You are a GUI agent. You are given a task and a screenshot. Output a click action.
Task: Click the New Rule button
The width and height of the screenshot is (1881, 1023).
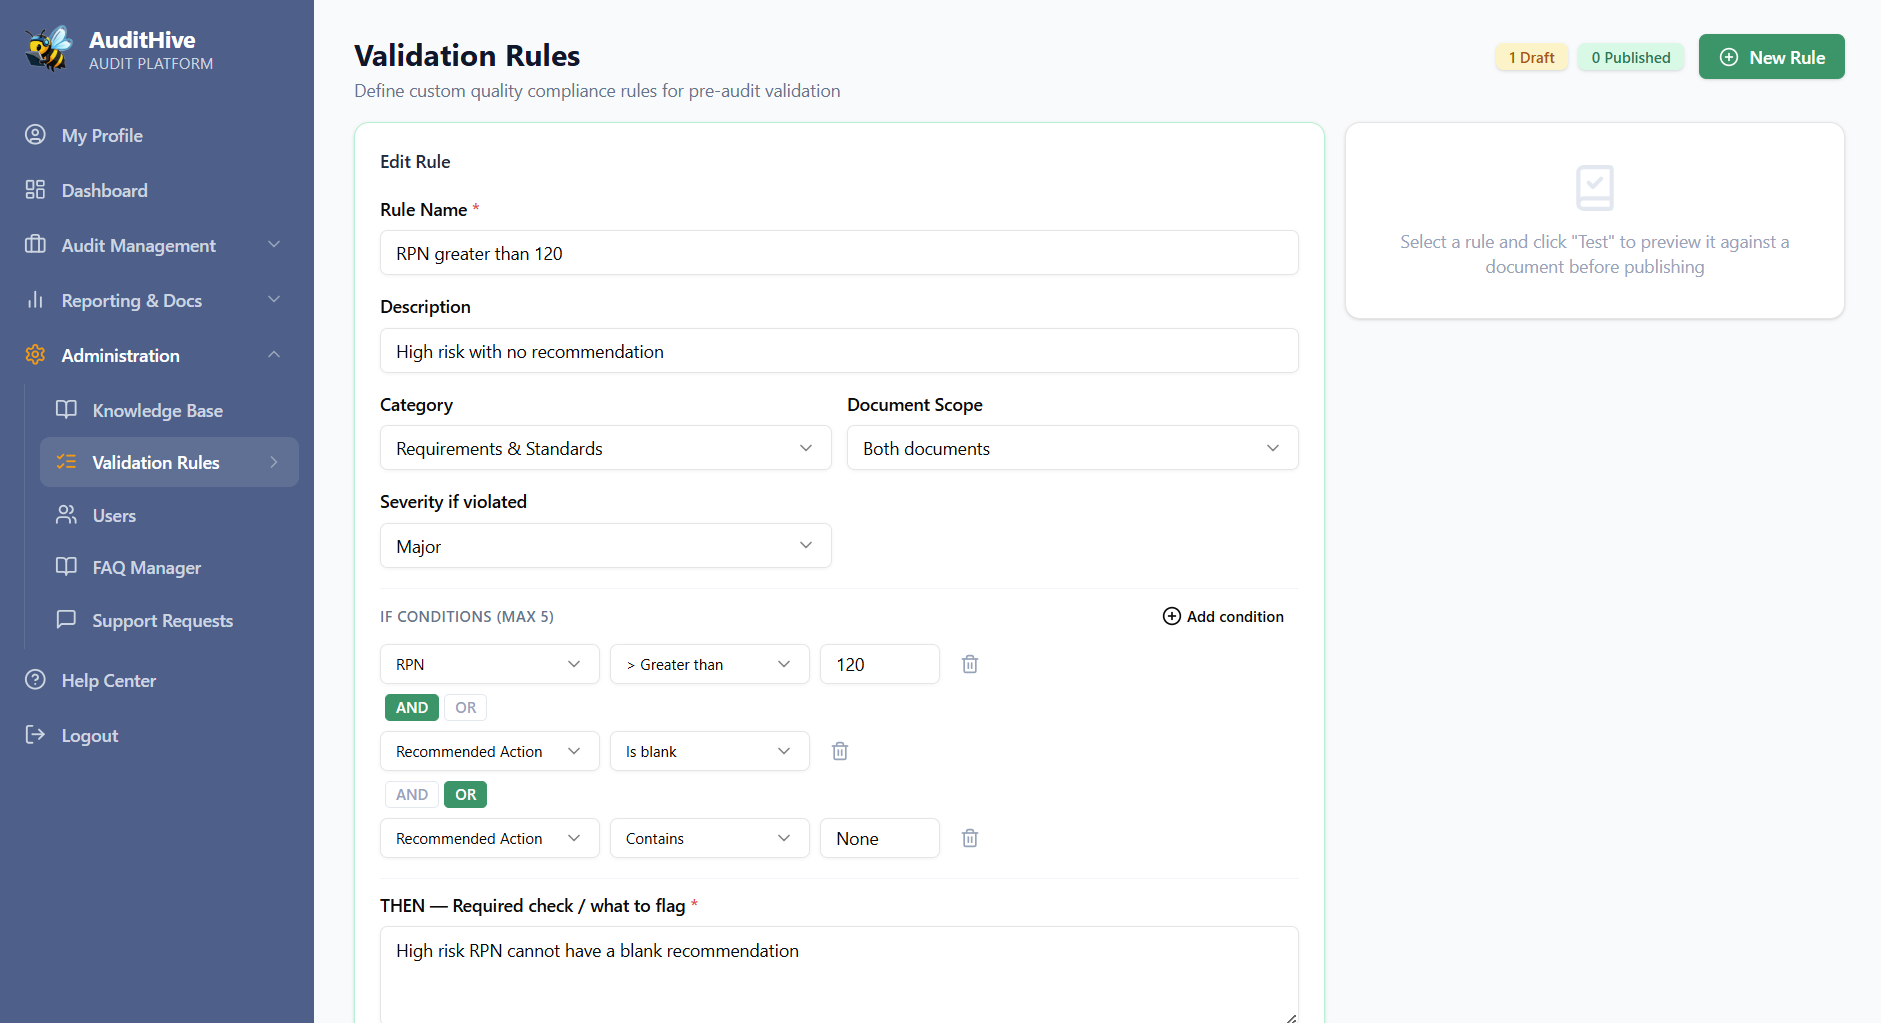point(1771,57)
